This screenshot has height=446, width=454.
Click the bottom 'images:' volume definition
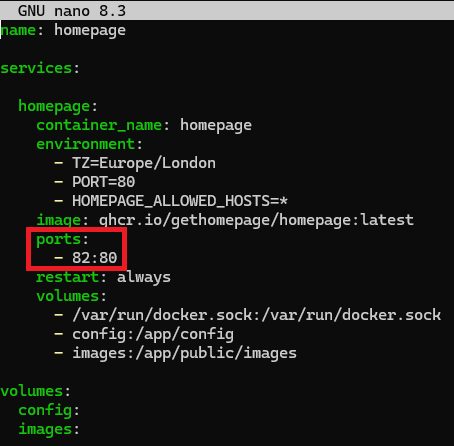49,429
